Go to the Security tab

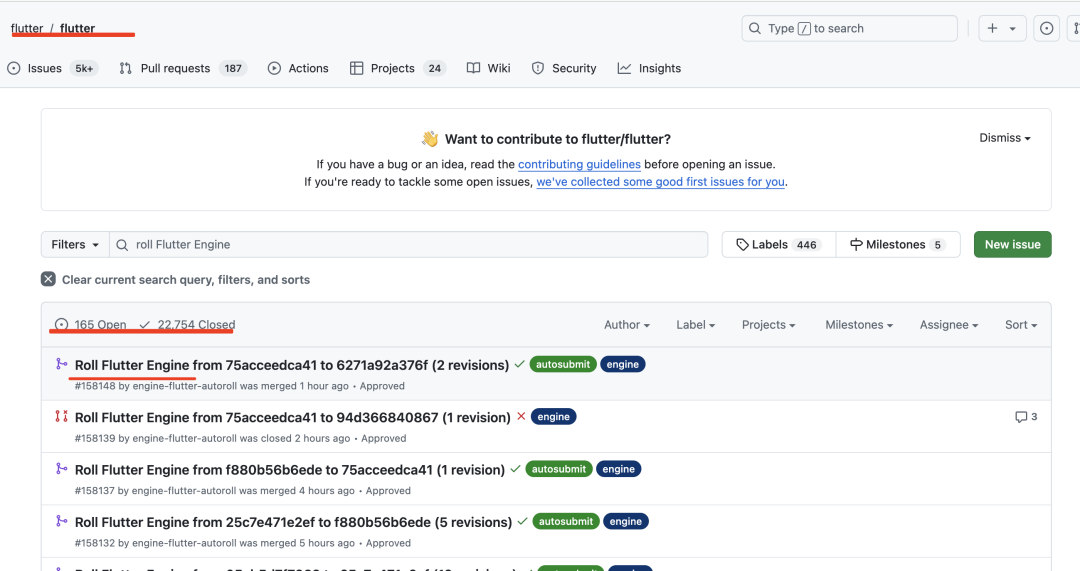pyautogui.click(x=563, y=68)
